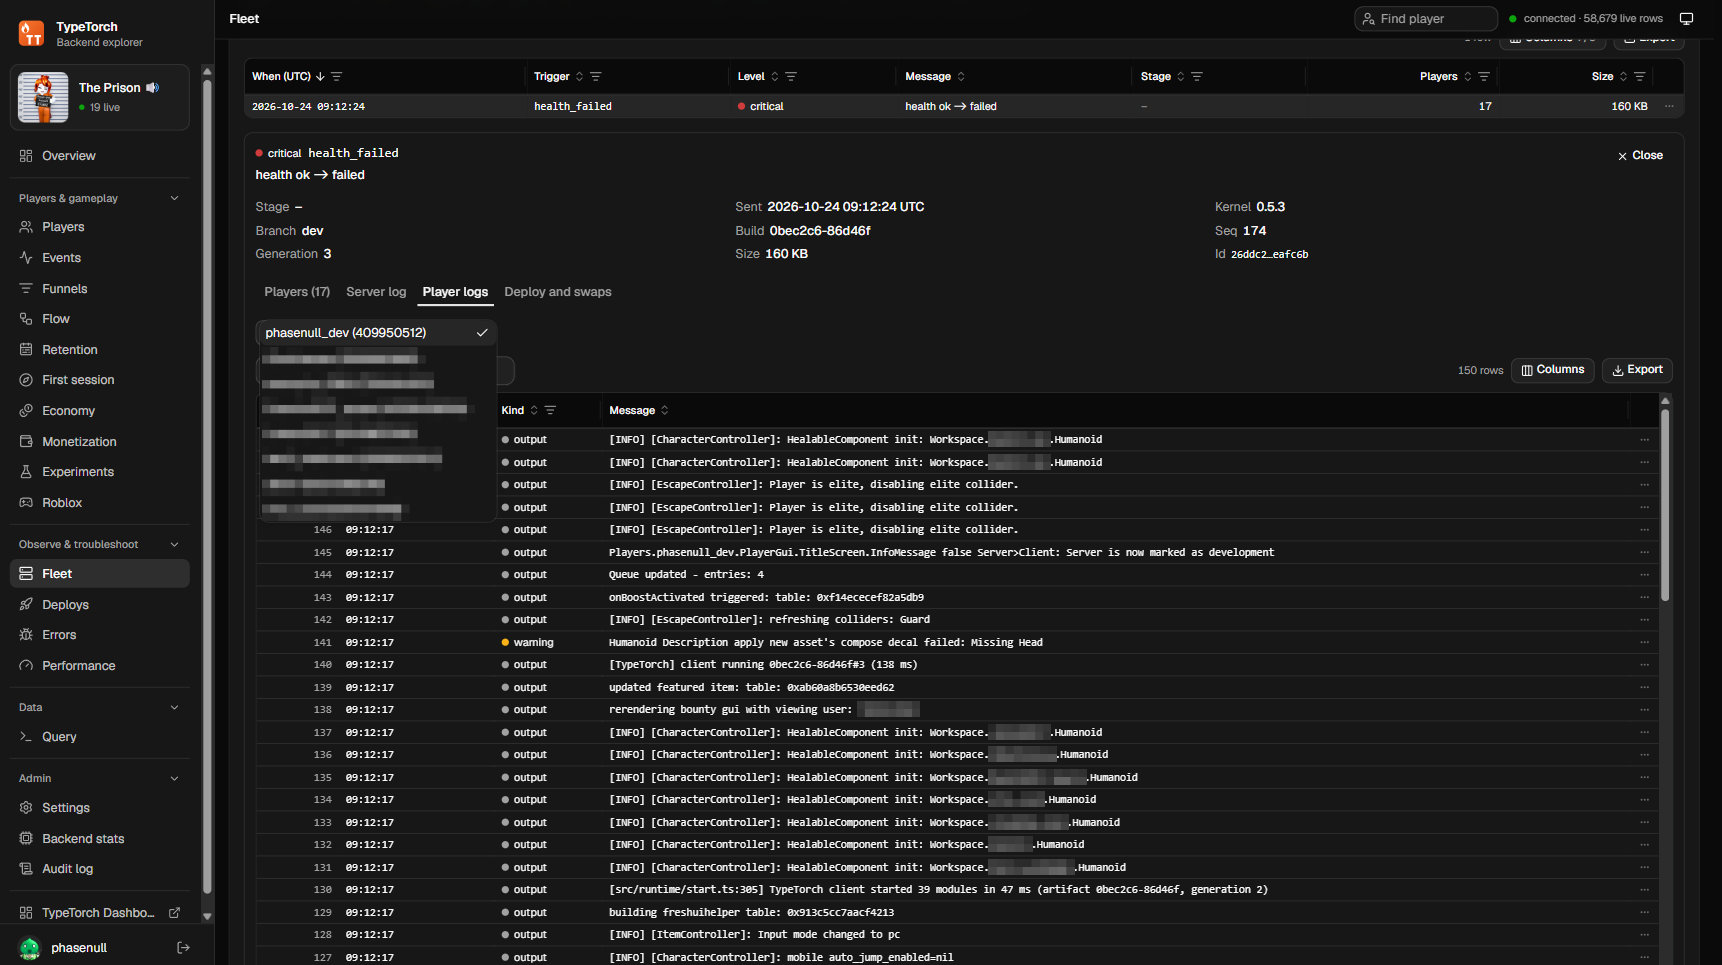Click The Prison game thumbnail
Screen dimensions: 1722x965
[x=43, y=97]
